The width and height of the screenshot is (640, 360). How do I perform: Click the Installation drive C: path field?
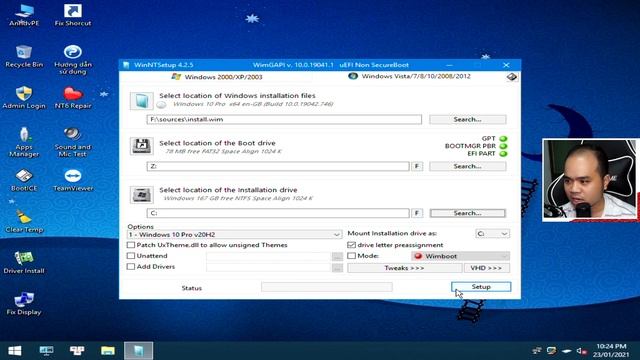click(x=278, y=213)
